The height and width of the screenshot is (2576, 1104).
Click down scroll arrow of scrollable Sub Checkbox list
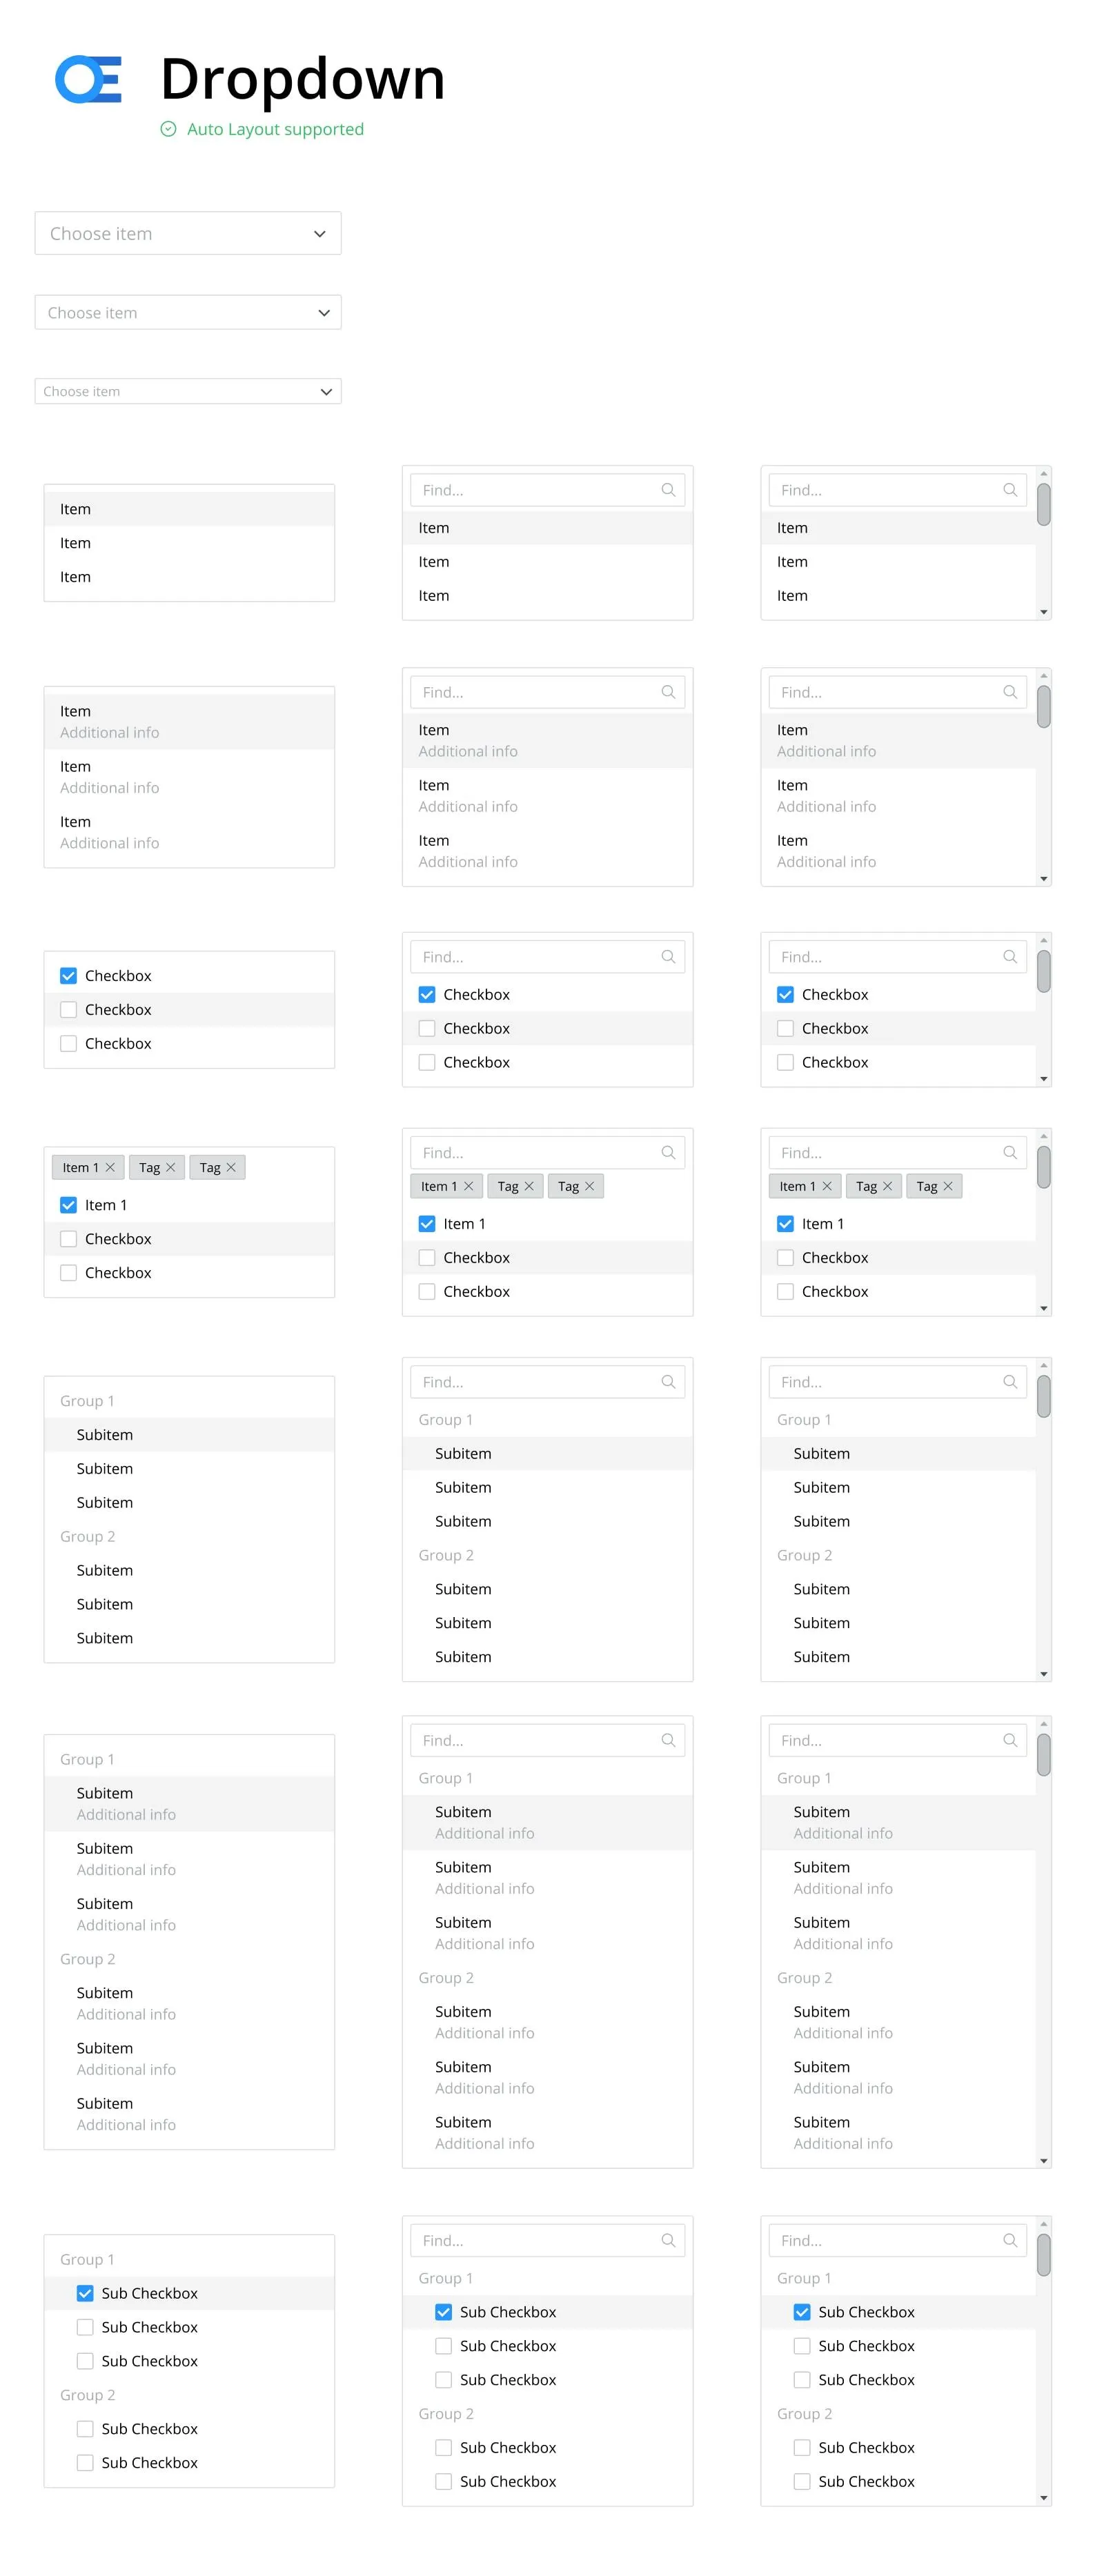coord(1043,2497)
